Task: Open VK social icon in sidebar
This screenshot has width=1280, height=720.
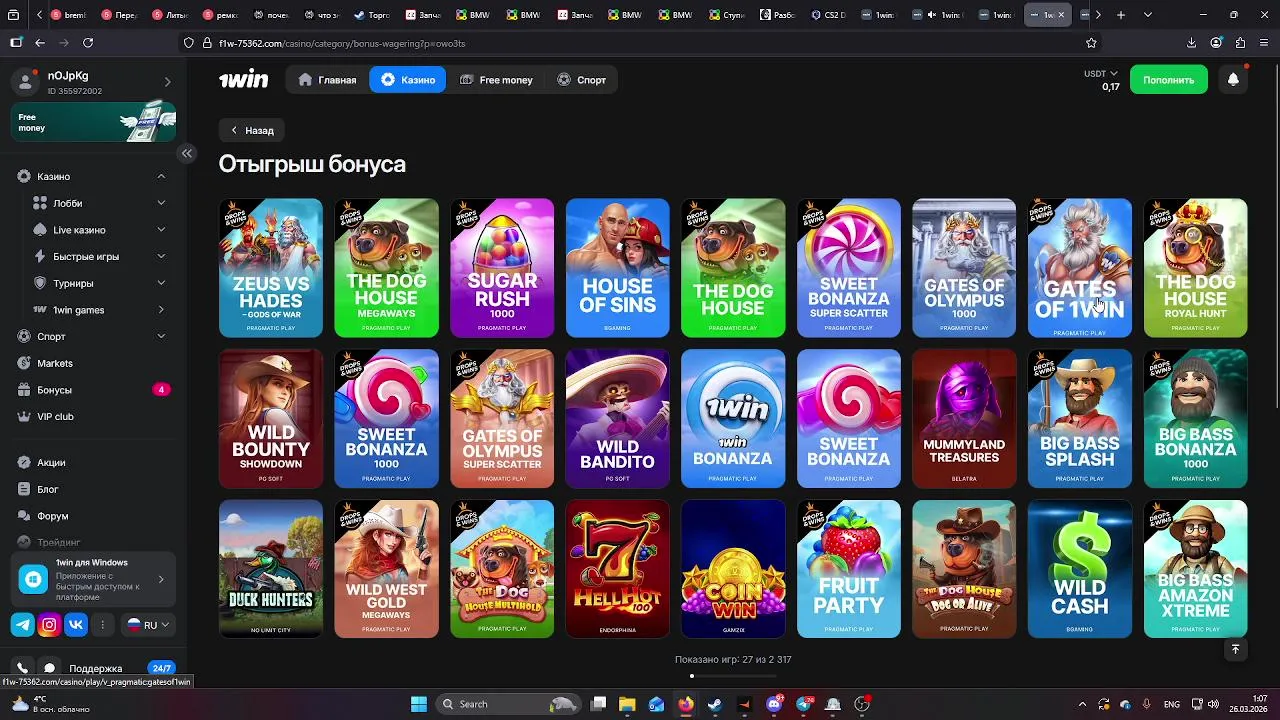Action: [76, 625]
